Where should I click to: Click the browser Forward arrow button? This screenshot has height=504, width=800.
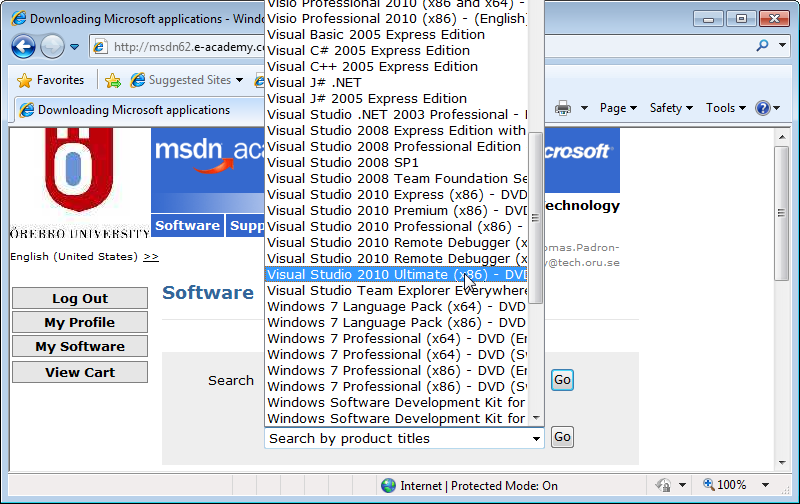click(52, 47)
